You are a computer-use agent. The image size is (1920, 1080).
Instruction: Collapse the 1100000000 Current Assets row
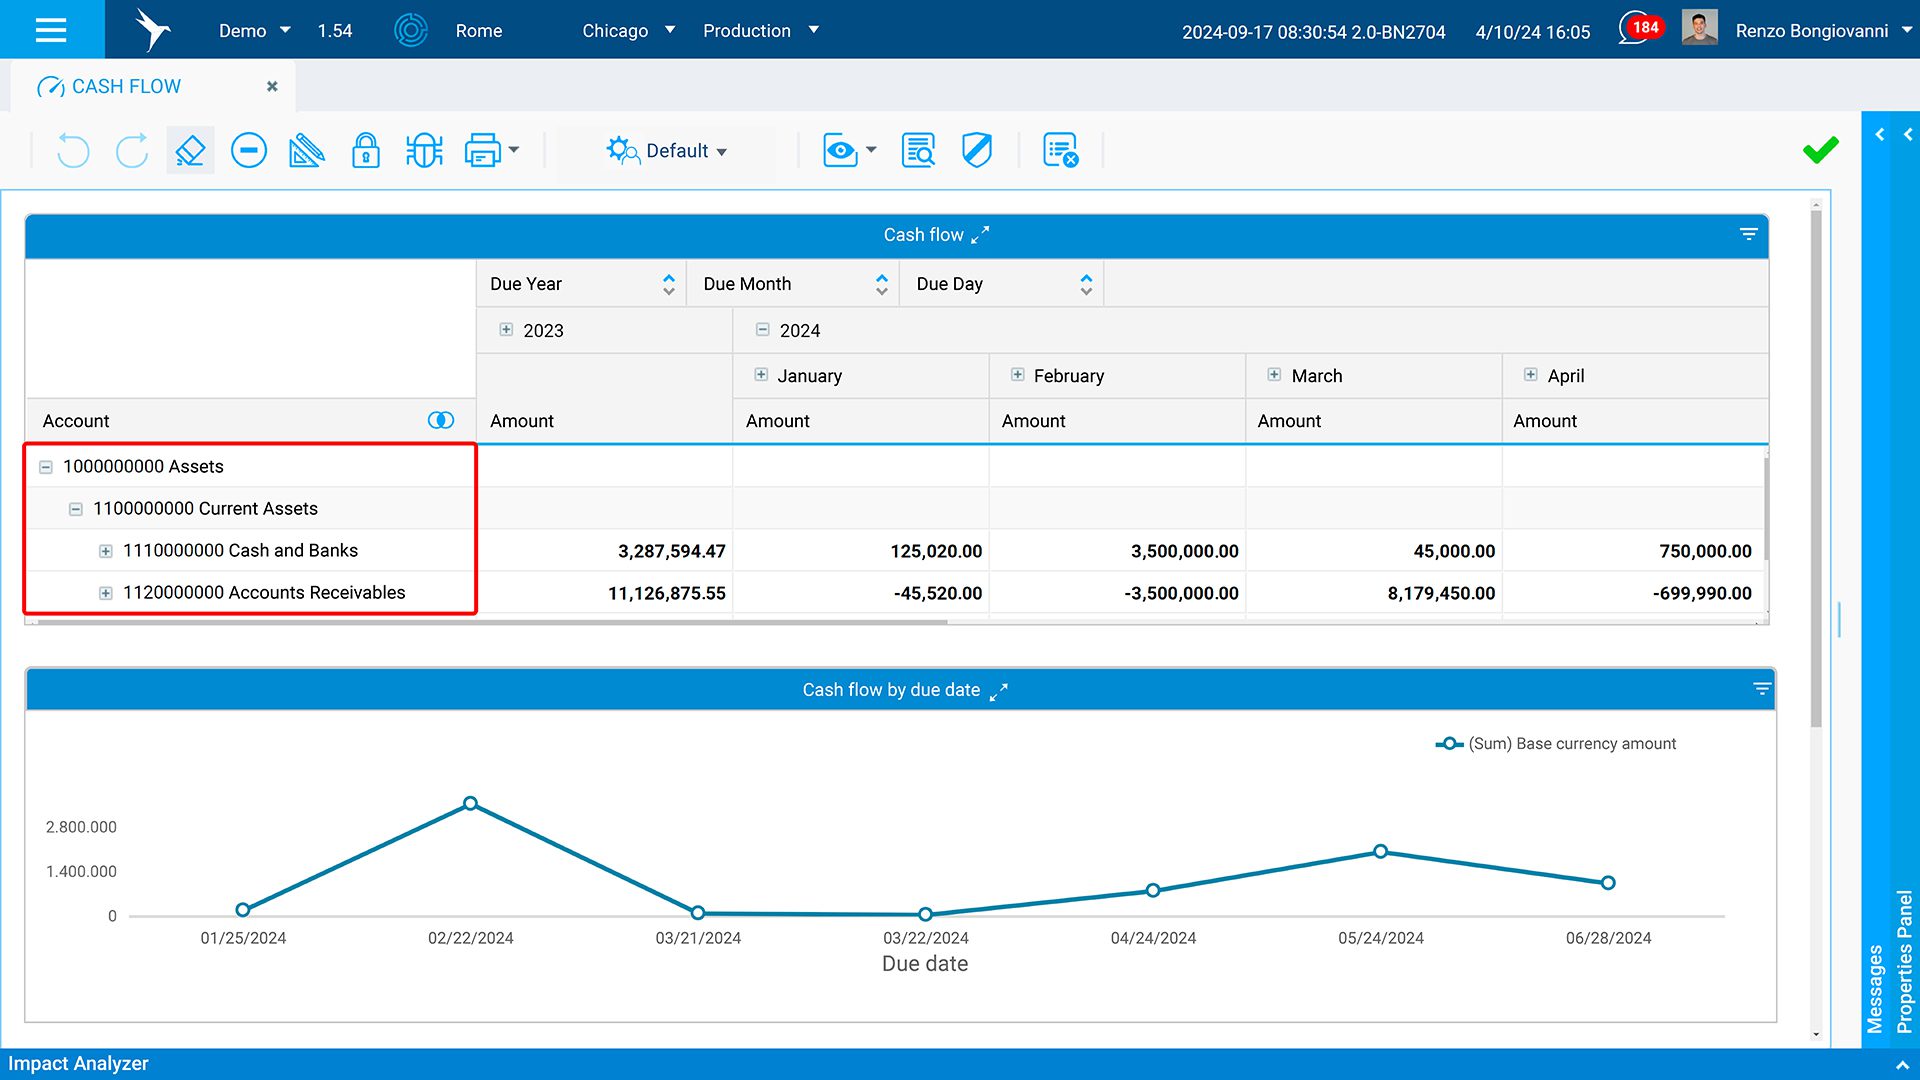pos(75,509)
